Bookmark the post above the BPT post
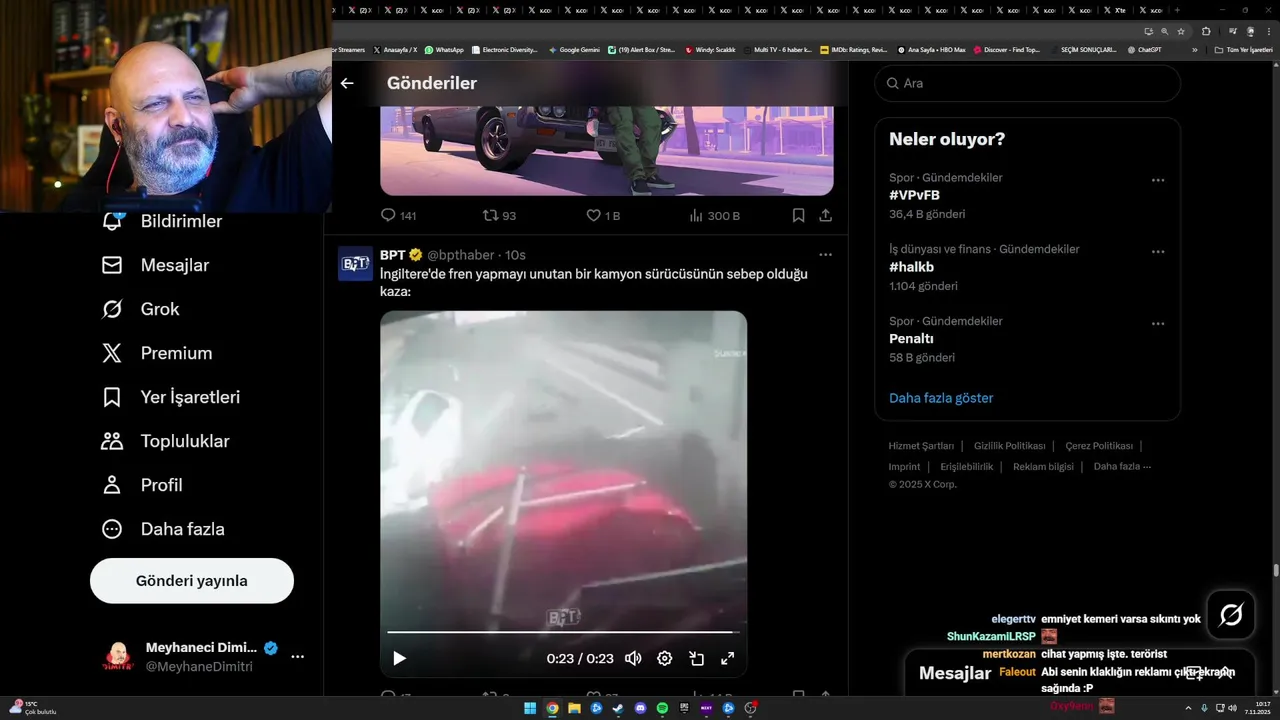The width and height of the screenshot is (1280, 720). [798, 215]
